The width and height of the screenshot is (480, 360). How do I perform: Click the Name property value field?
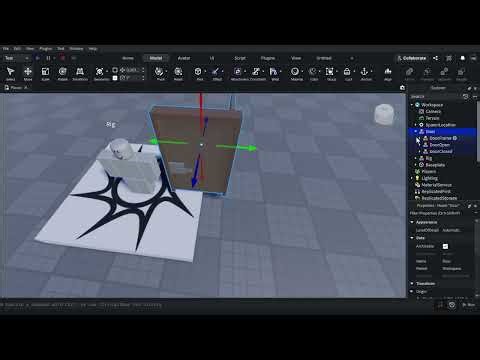pos(458,261)
